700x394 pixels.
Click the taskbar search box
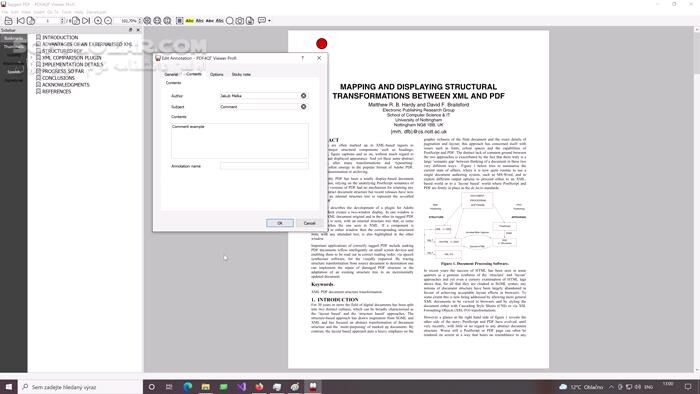[80, 386]
